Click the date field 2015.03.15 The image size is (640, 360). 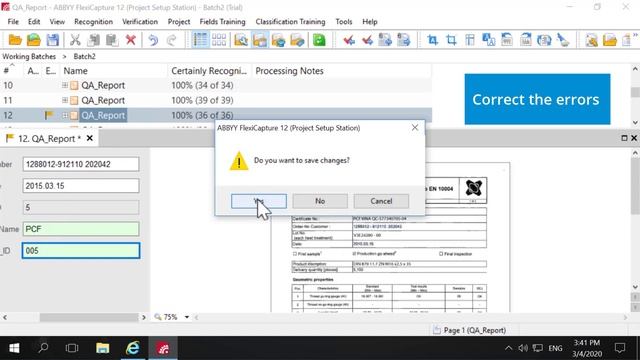(x=81, y=186)
